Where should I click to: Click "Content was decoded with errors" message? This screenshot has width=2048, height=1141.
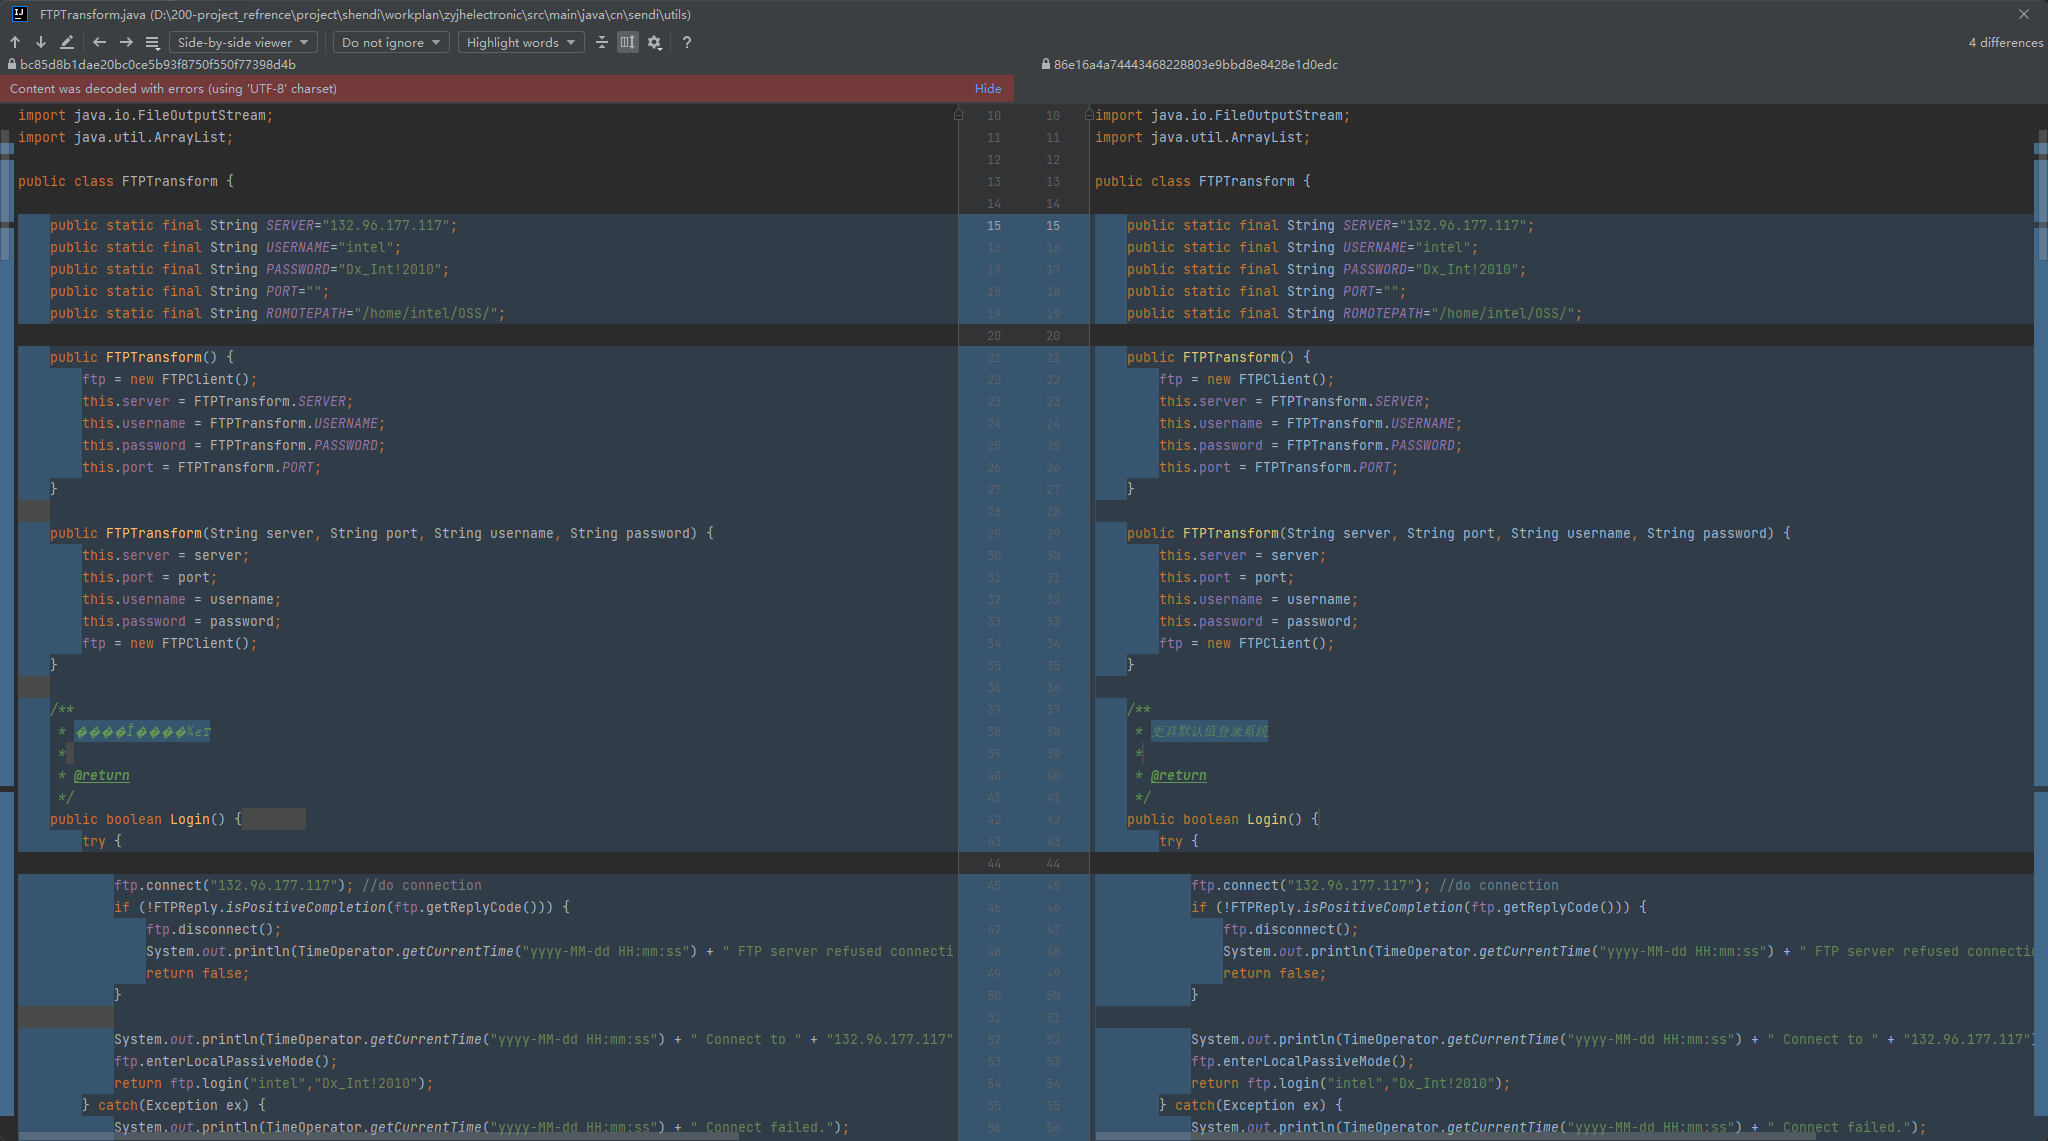(173, 88)
